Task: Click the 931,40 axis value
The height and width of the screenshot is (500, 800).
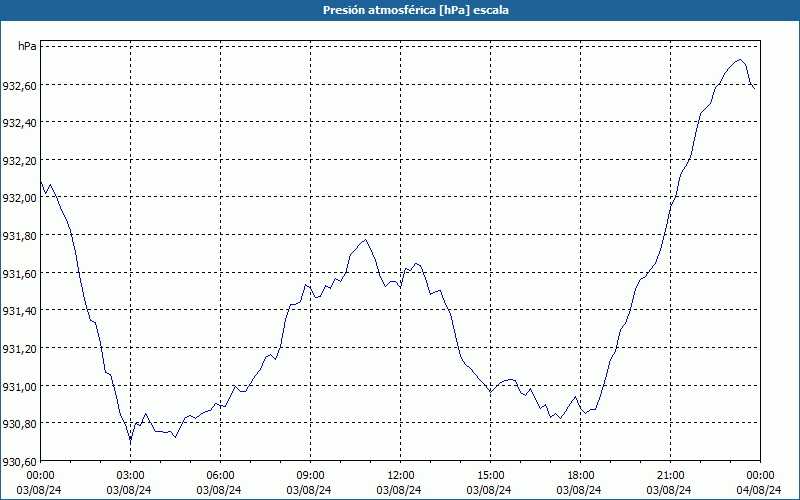Action: click(19, 311)
